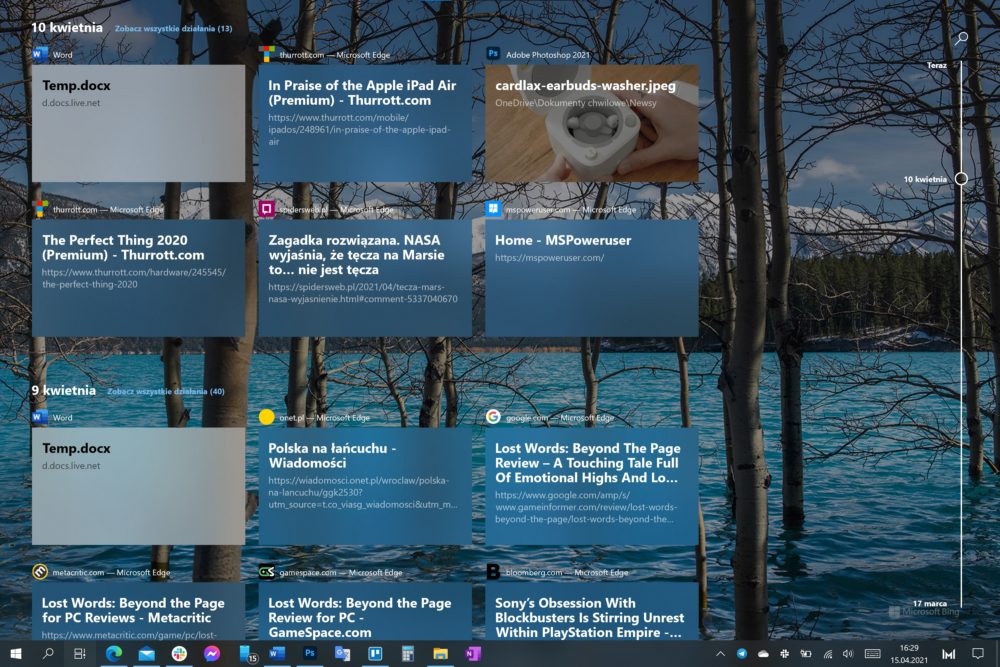Image resolution: width=1000 pixels, height=667 pixels.
Task: Open Lost Words Metacritic PC Reviews card
Action: [x=138, y=612]
